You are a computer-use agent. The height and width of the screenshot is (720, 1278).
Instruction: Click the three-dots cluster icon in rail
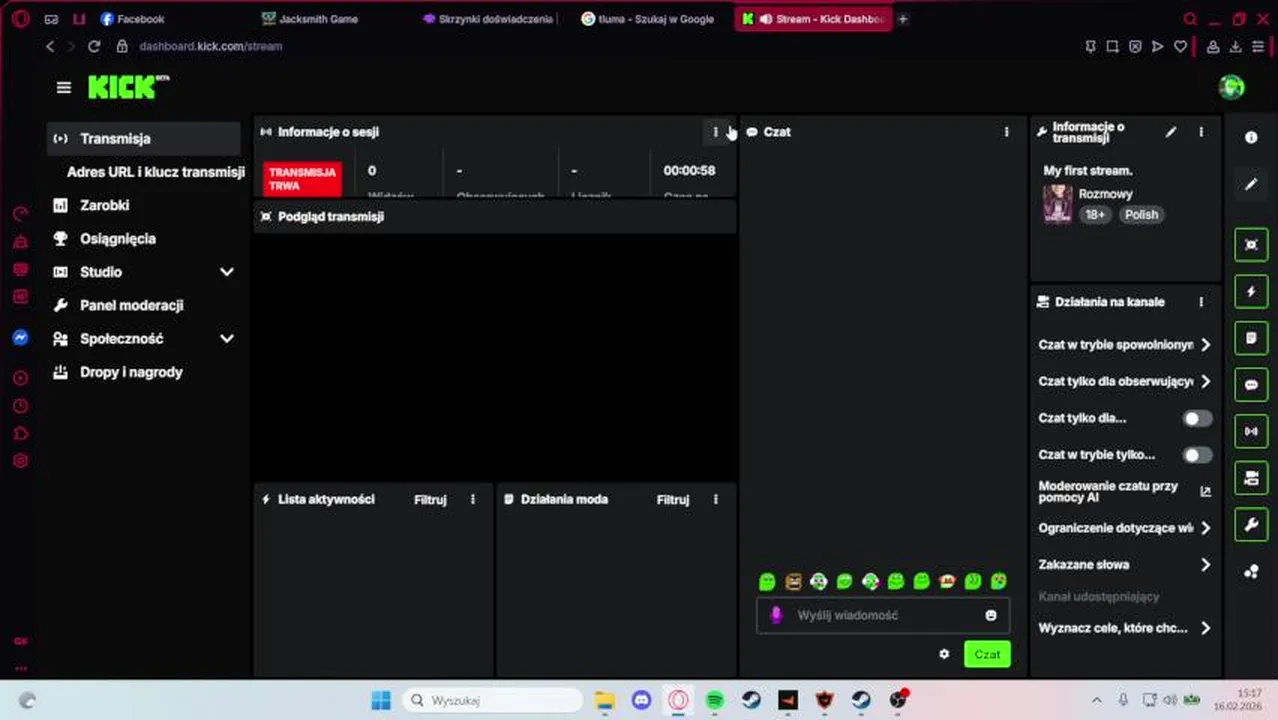coord(1251,572)
